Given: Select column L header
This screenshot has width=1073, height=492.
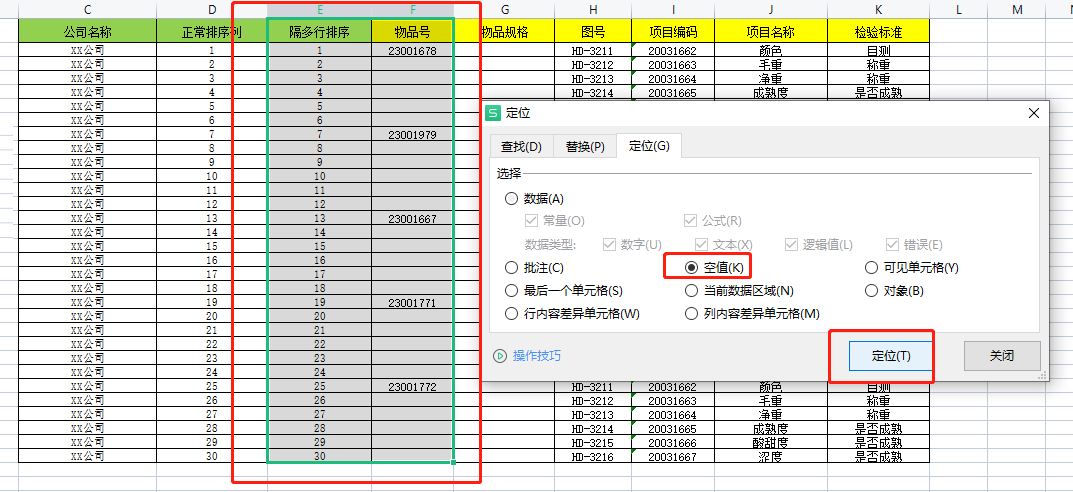Looking at the screenshot, I should tap(958, 9).
